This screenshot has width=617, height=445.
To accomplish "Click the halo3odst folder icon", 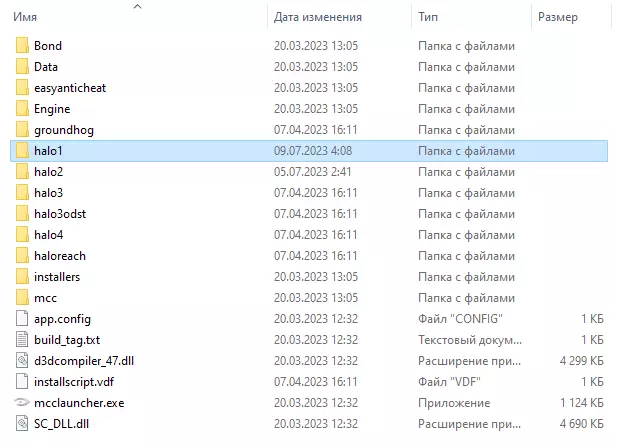I will pyautogui.click(x=22, y=214).
